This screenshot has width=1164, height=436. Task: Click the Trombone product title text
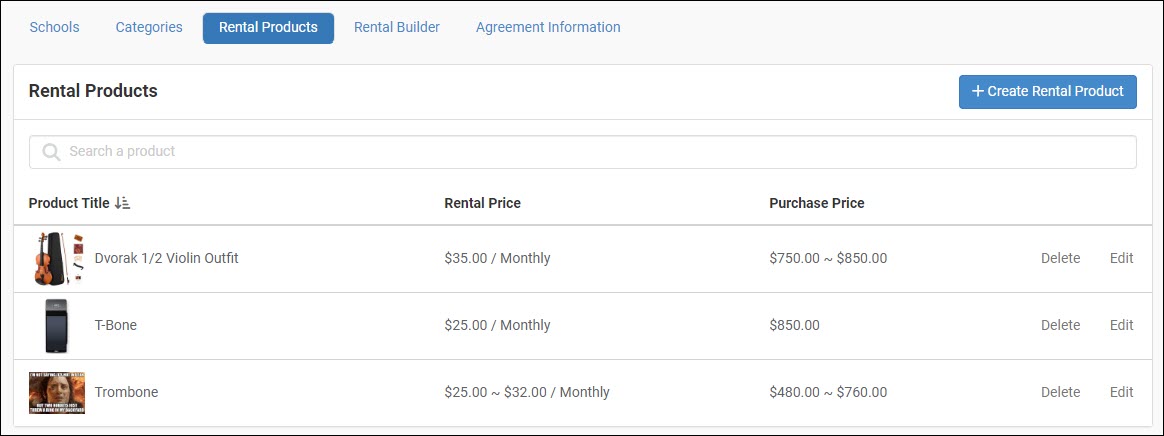[x=126, y=392]
